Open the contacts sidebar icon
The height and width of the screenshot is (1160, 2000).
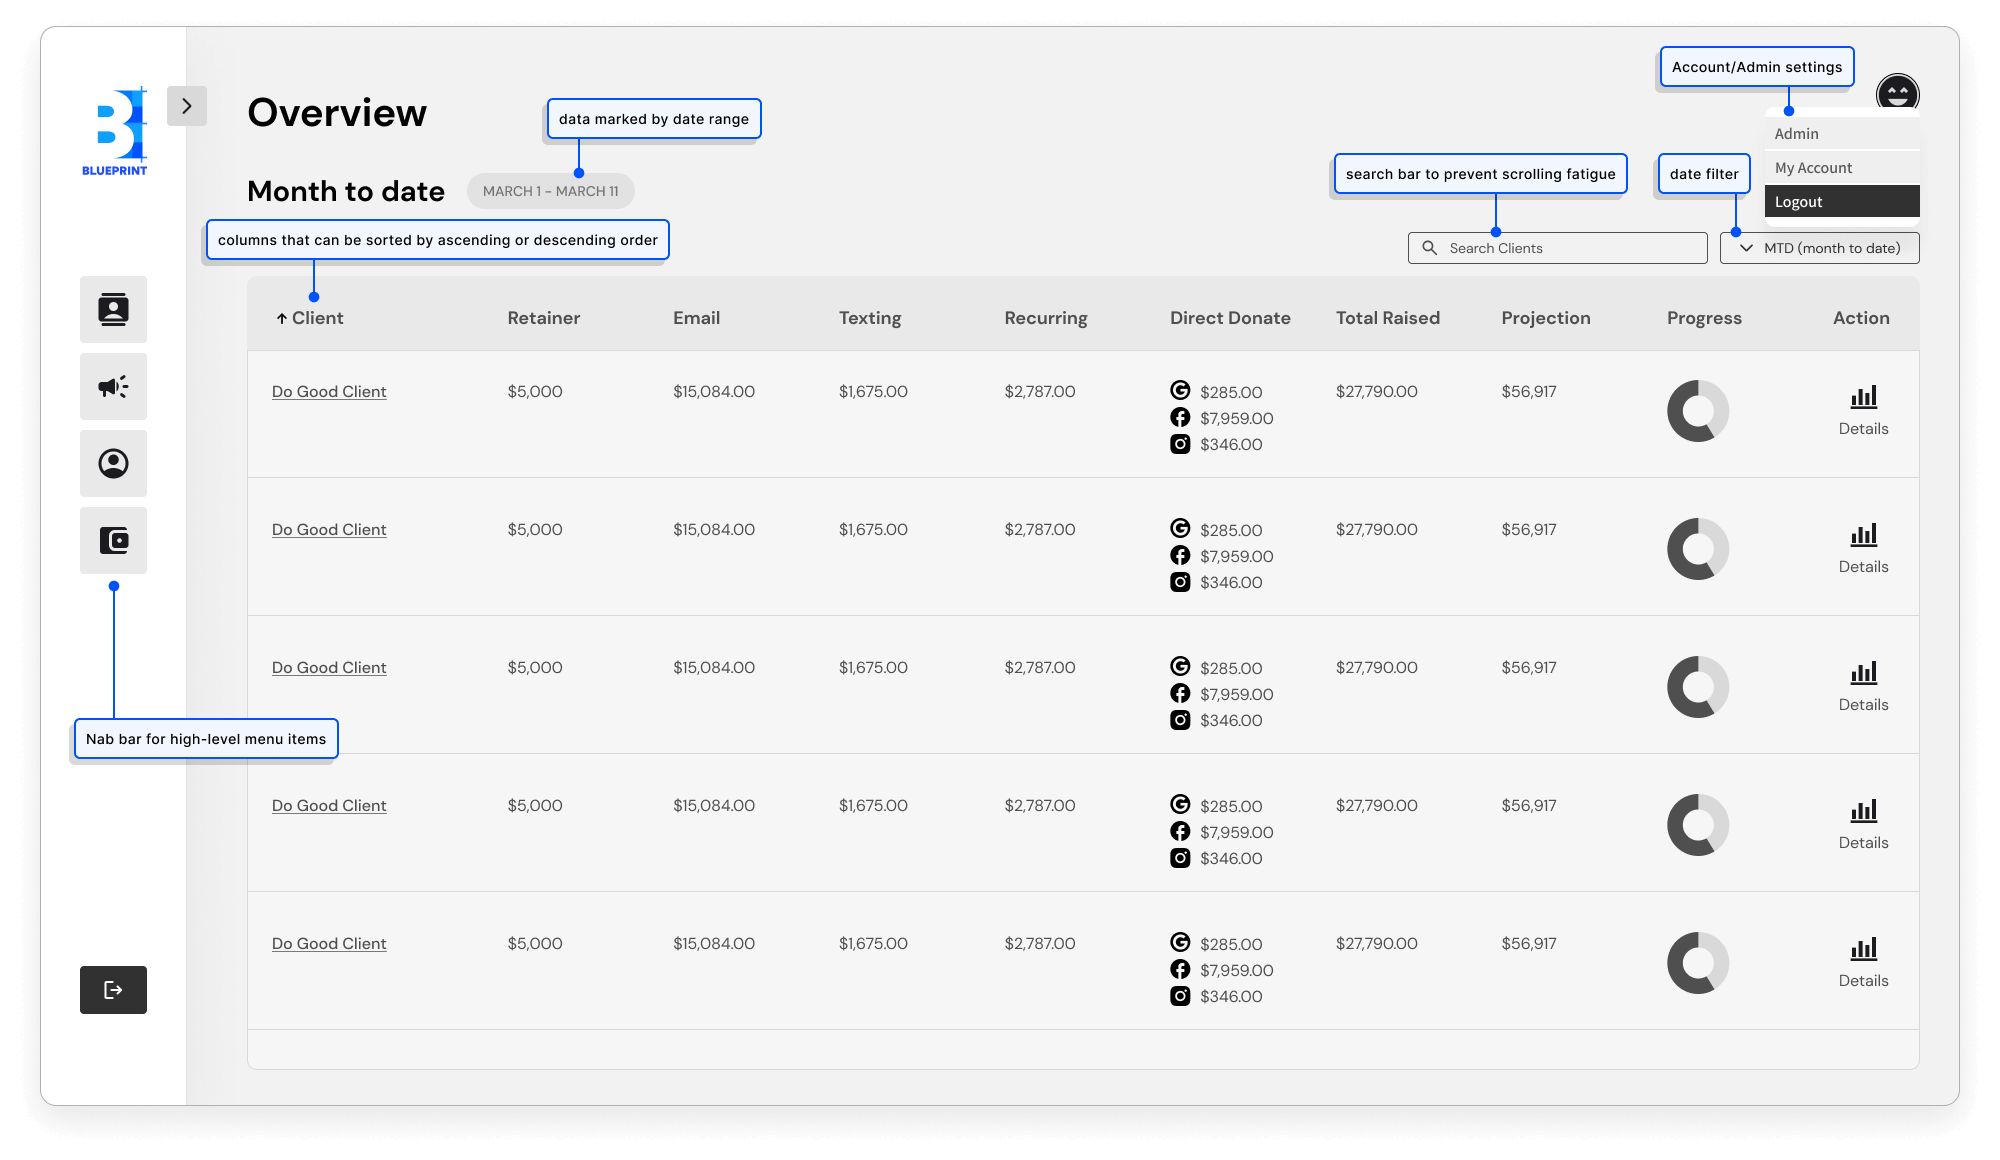click(113, 310)
